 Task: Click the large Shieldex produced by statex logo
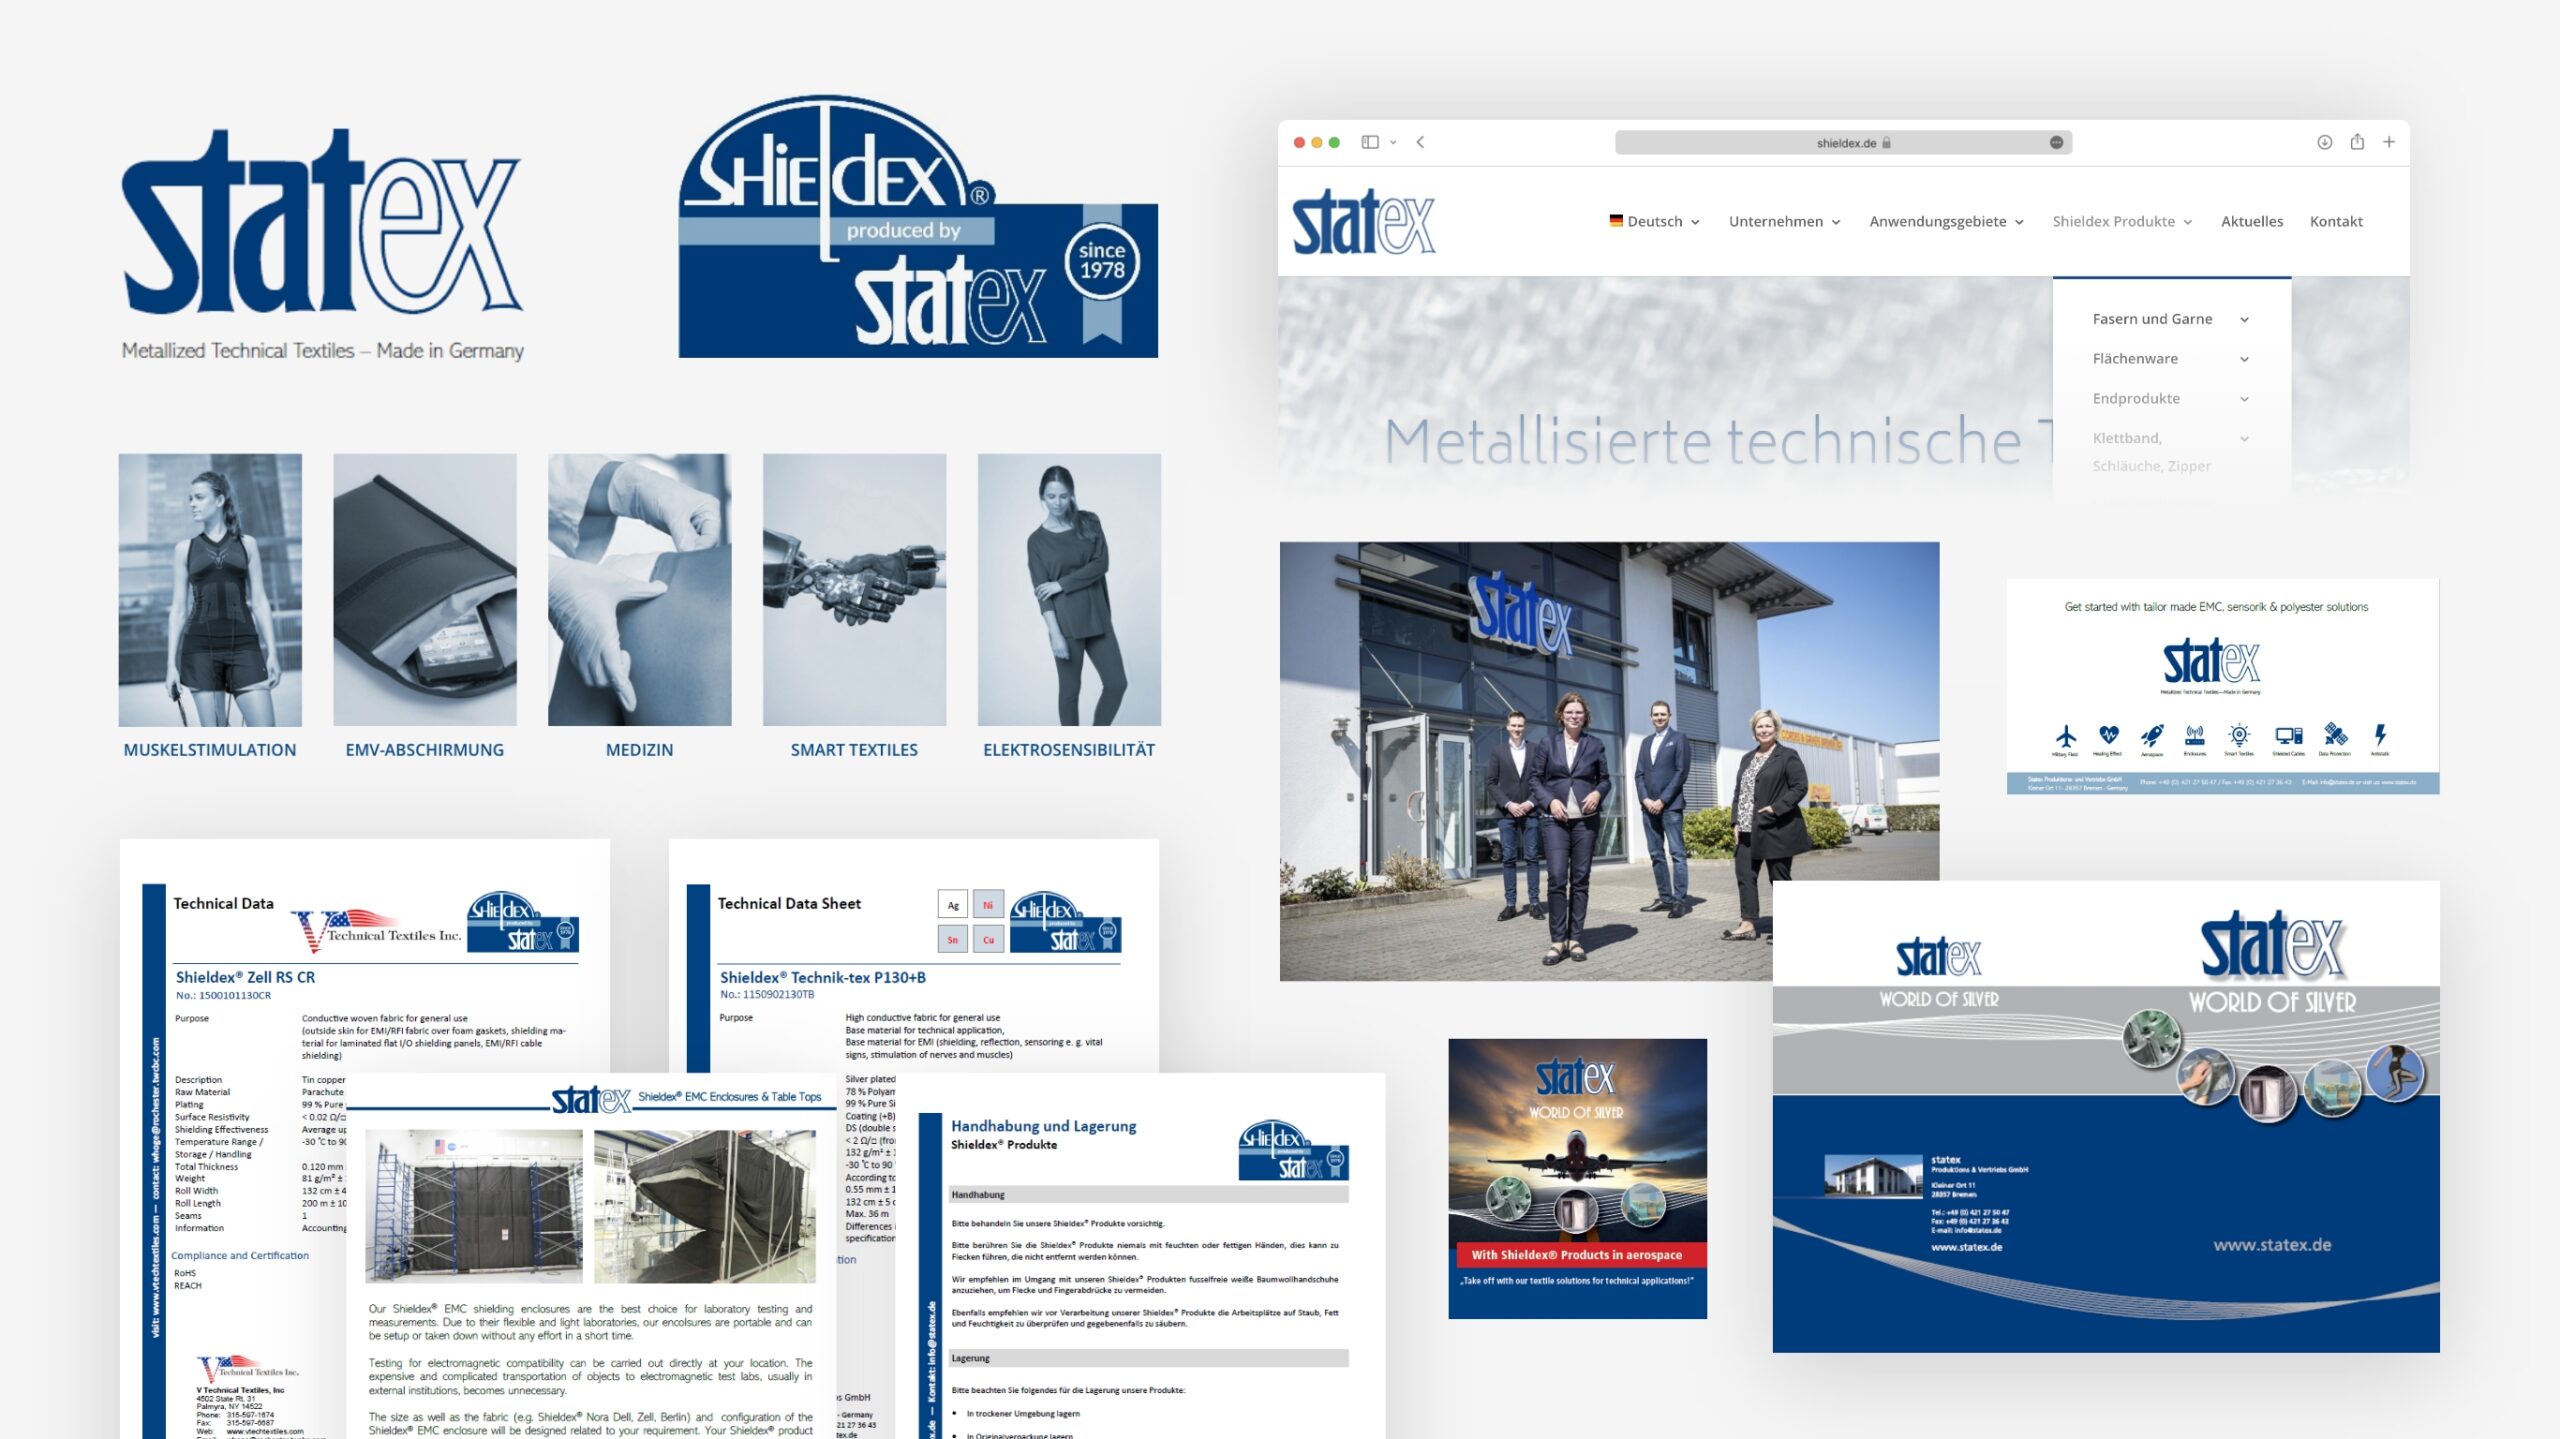(x=918, y=227)
